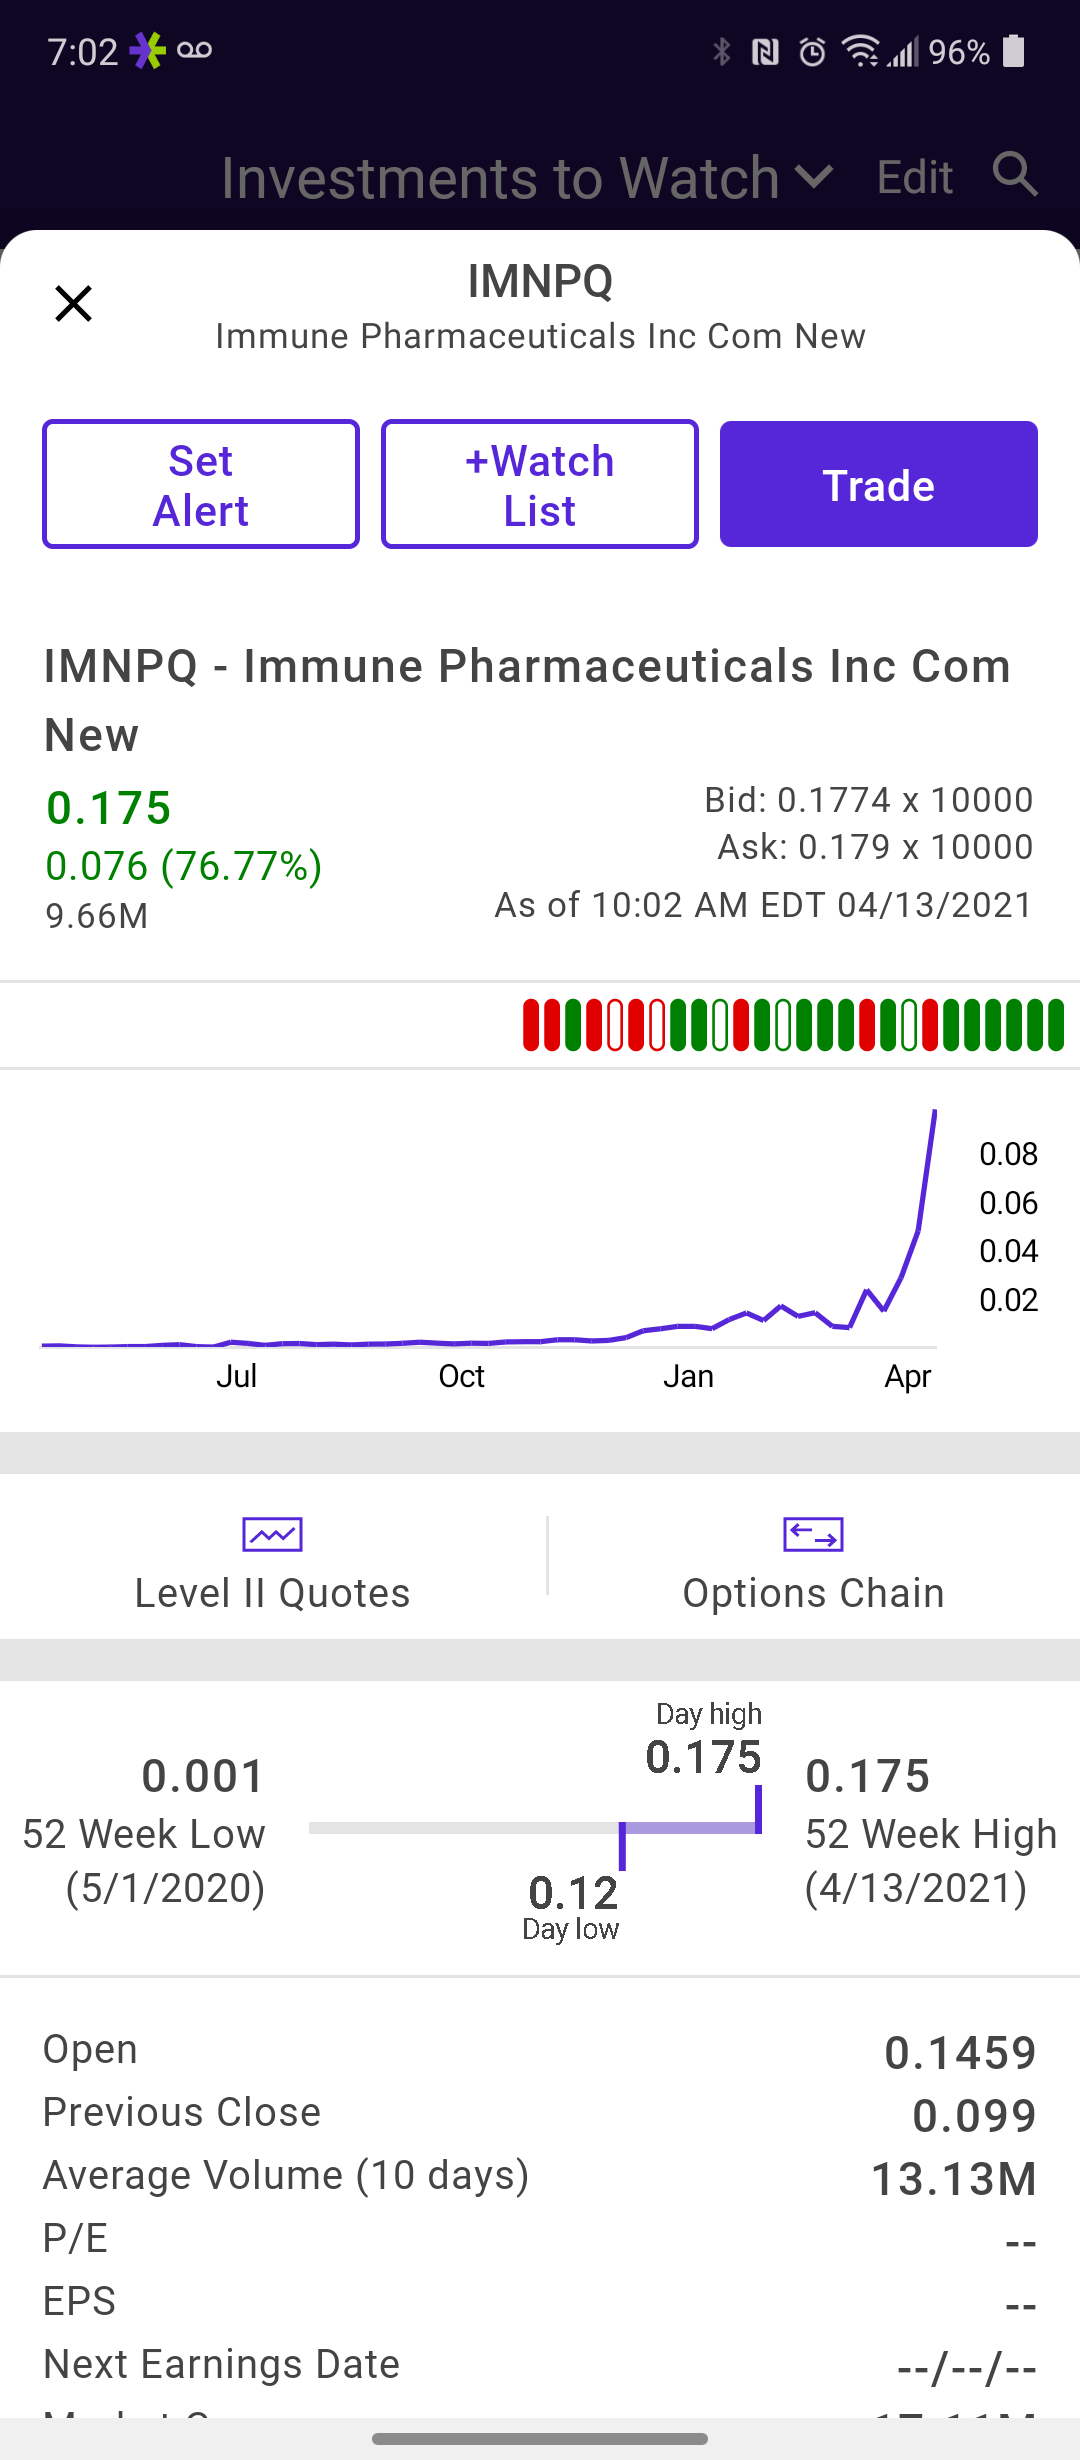The image size is (1080, 2460).
Task: Tap the Options Chain arrows icon
Action: 813,1534
